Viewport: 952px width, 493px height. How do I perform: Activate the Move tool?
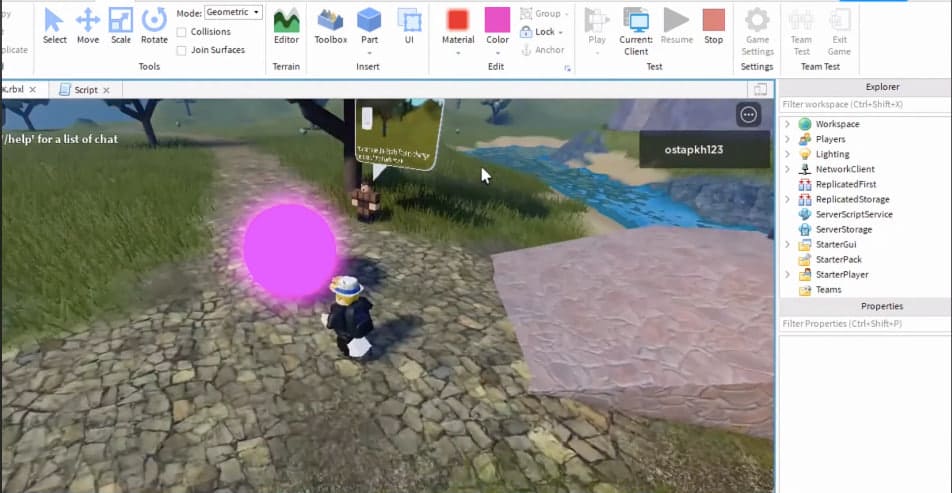click(87, 26)
